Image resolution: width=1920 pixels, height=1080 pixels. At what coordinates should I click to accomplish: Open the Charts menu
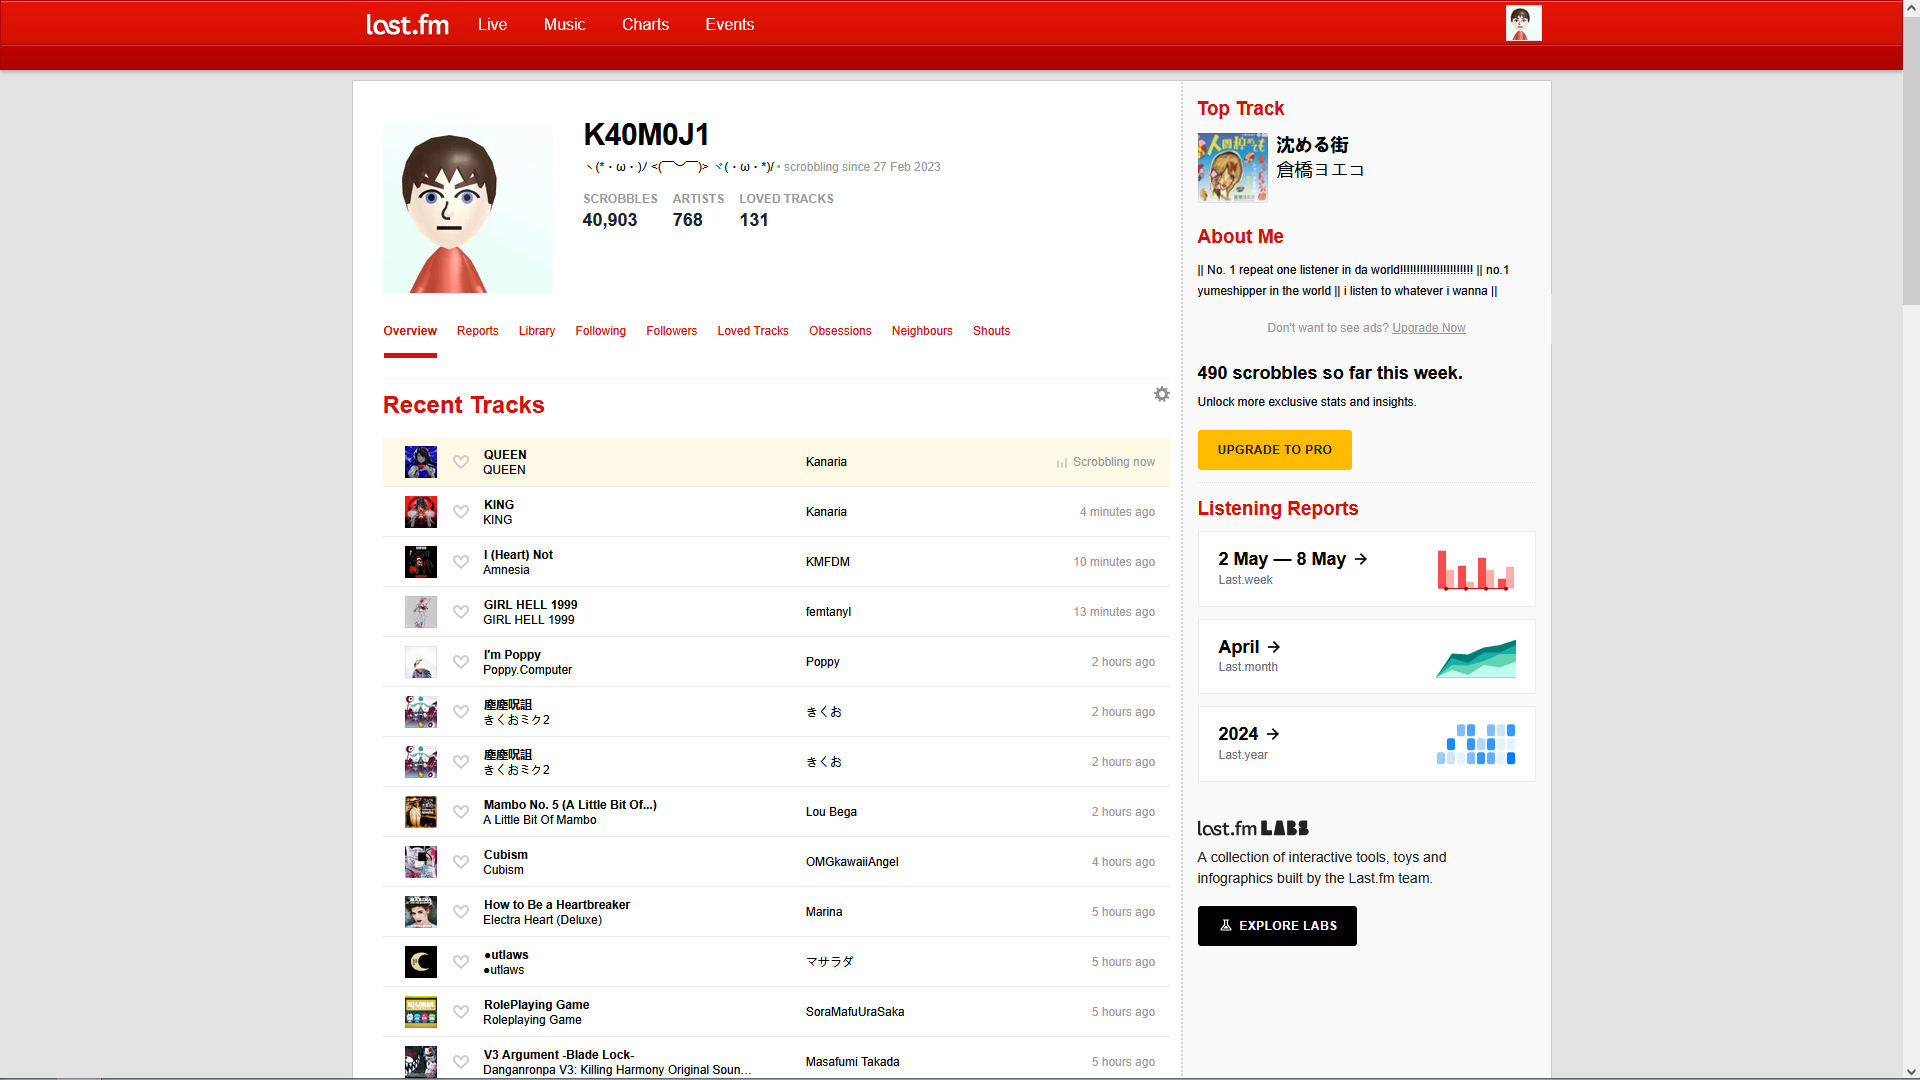click(645, 24)
